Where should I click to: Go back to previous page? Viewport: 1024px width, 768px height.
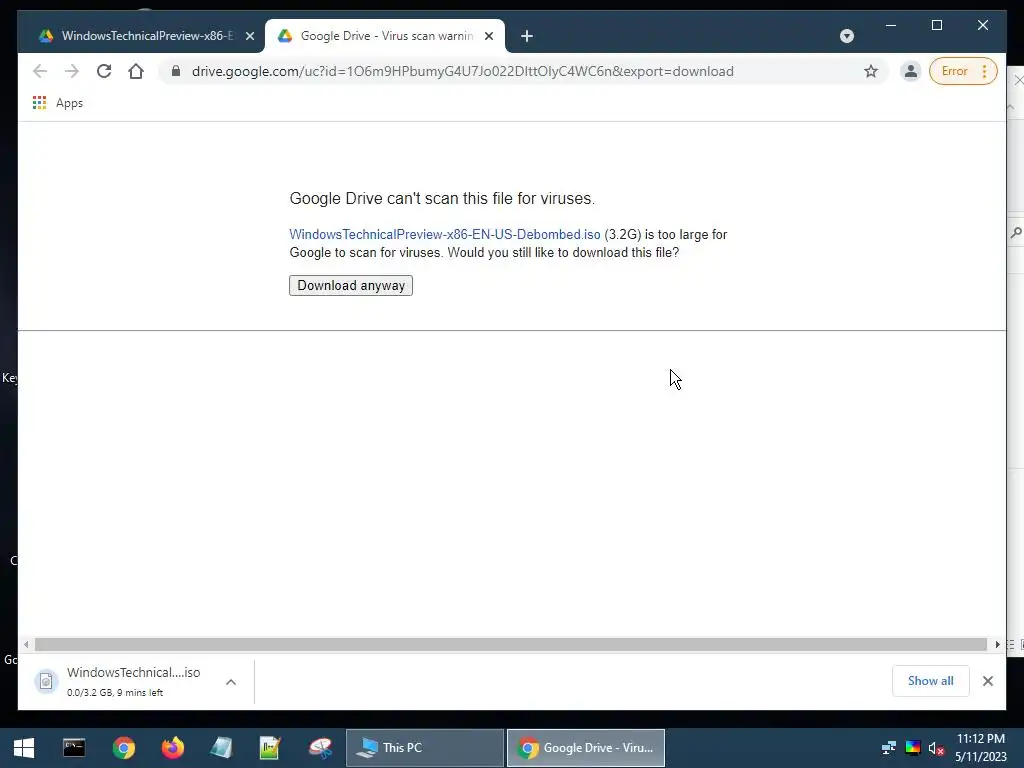40,71
